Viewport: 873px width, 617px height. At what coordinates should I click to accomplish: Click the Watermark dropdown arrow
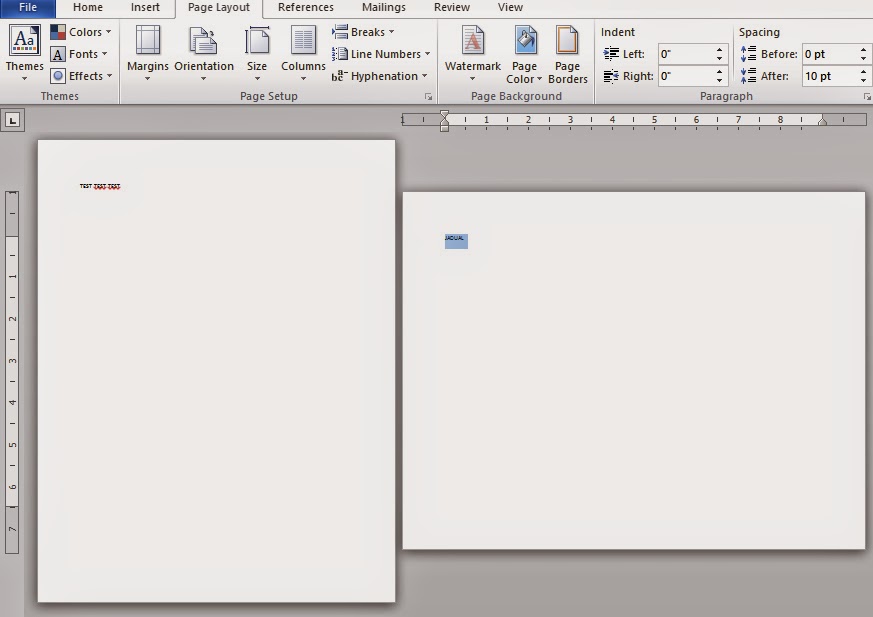click(x=473, y=79)
